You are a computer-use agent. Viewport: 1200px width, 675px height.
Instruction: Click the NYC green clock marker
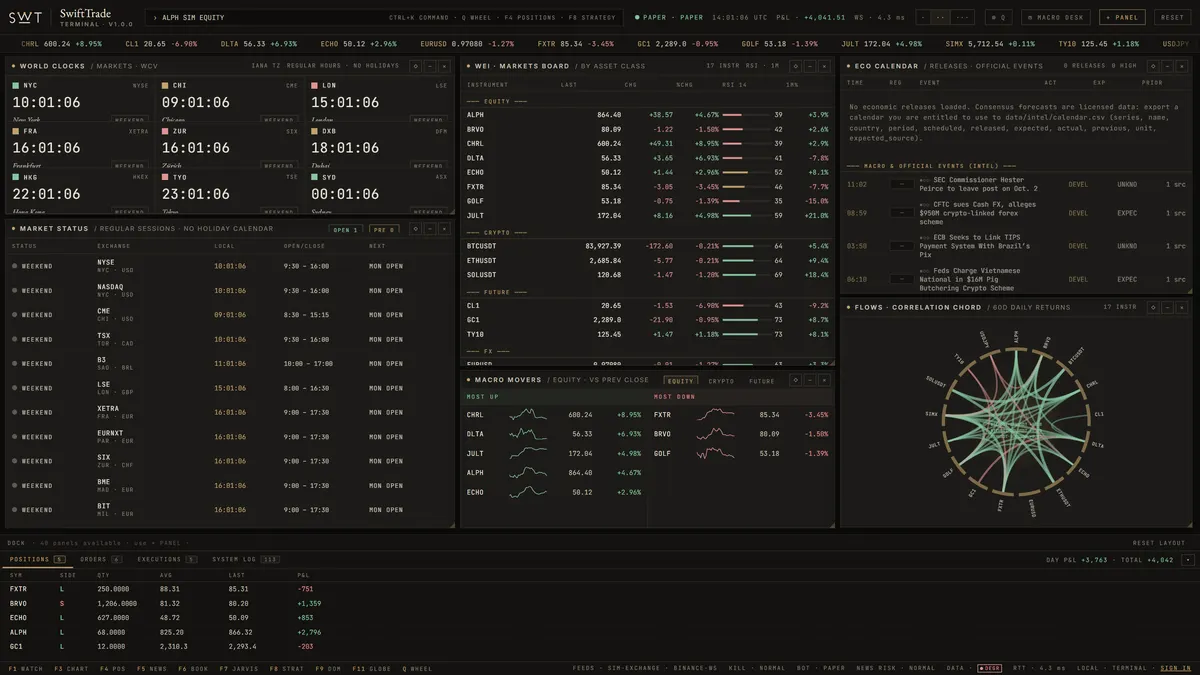tap(16, 86)
